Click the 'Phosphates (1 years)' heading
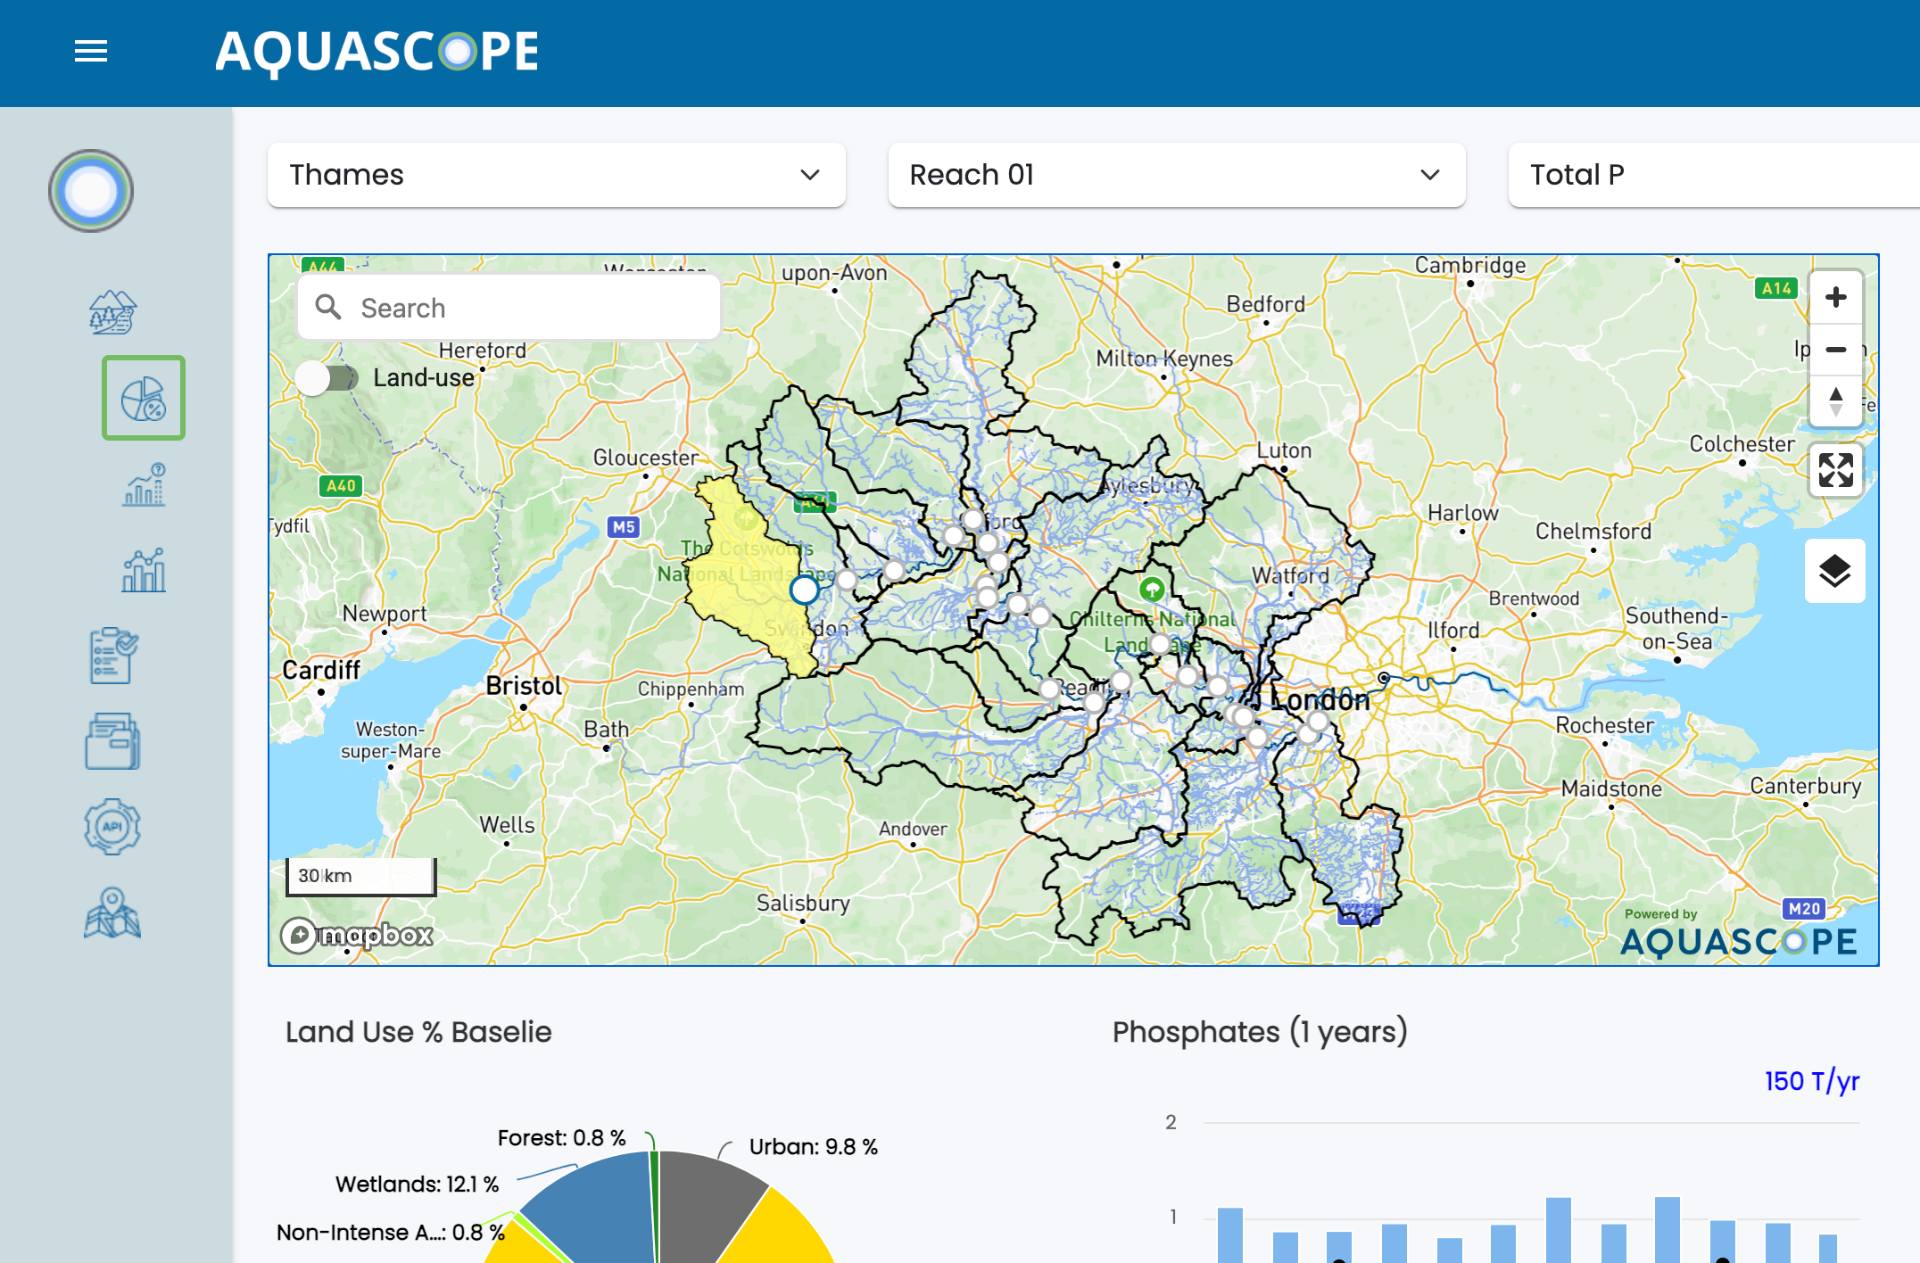Screen dimensions: 1920x1263 [x=1260, y=1032]
